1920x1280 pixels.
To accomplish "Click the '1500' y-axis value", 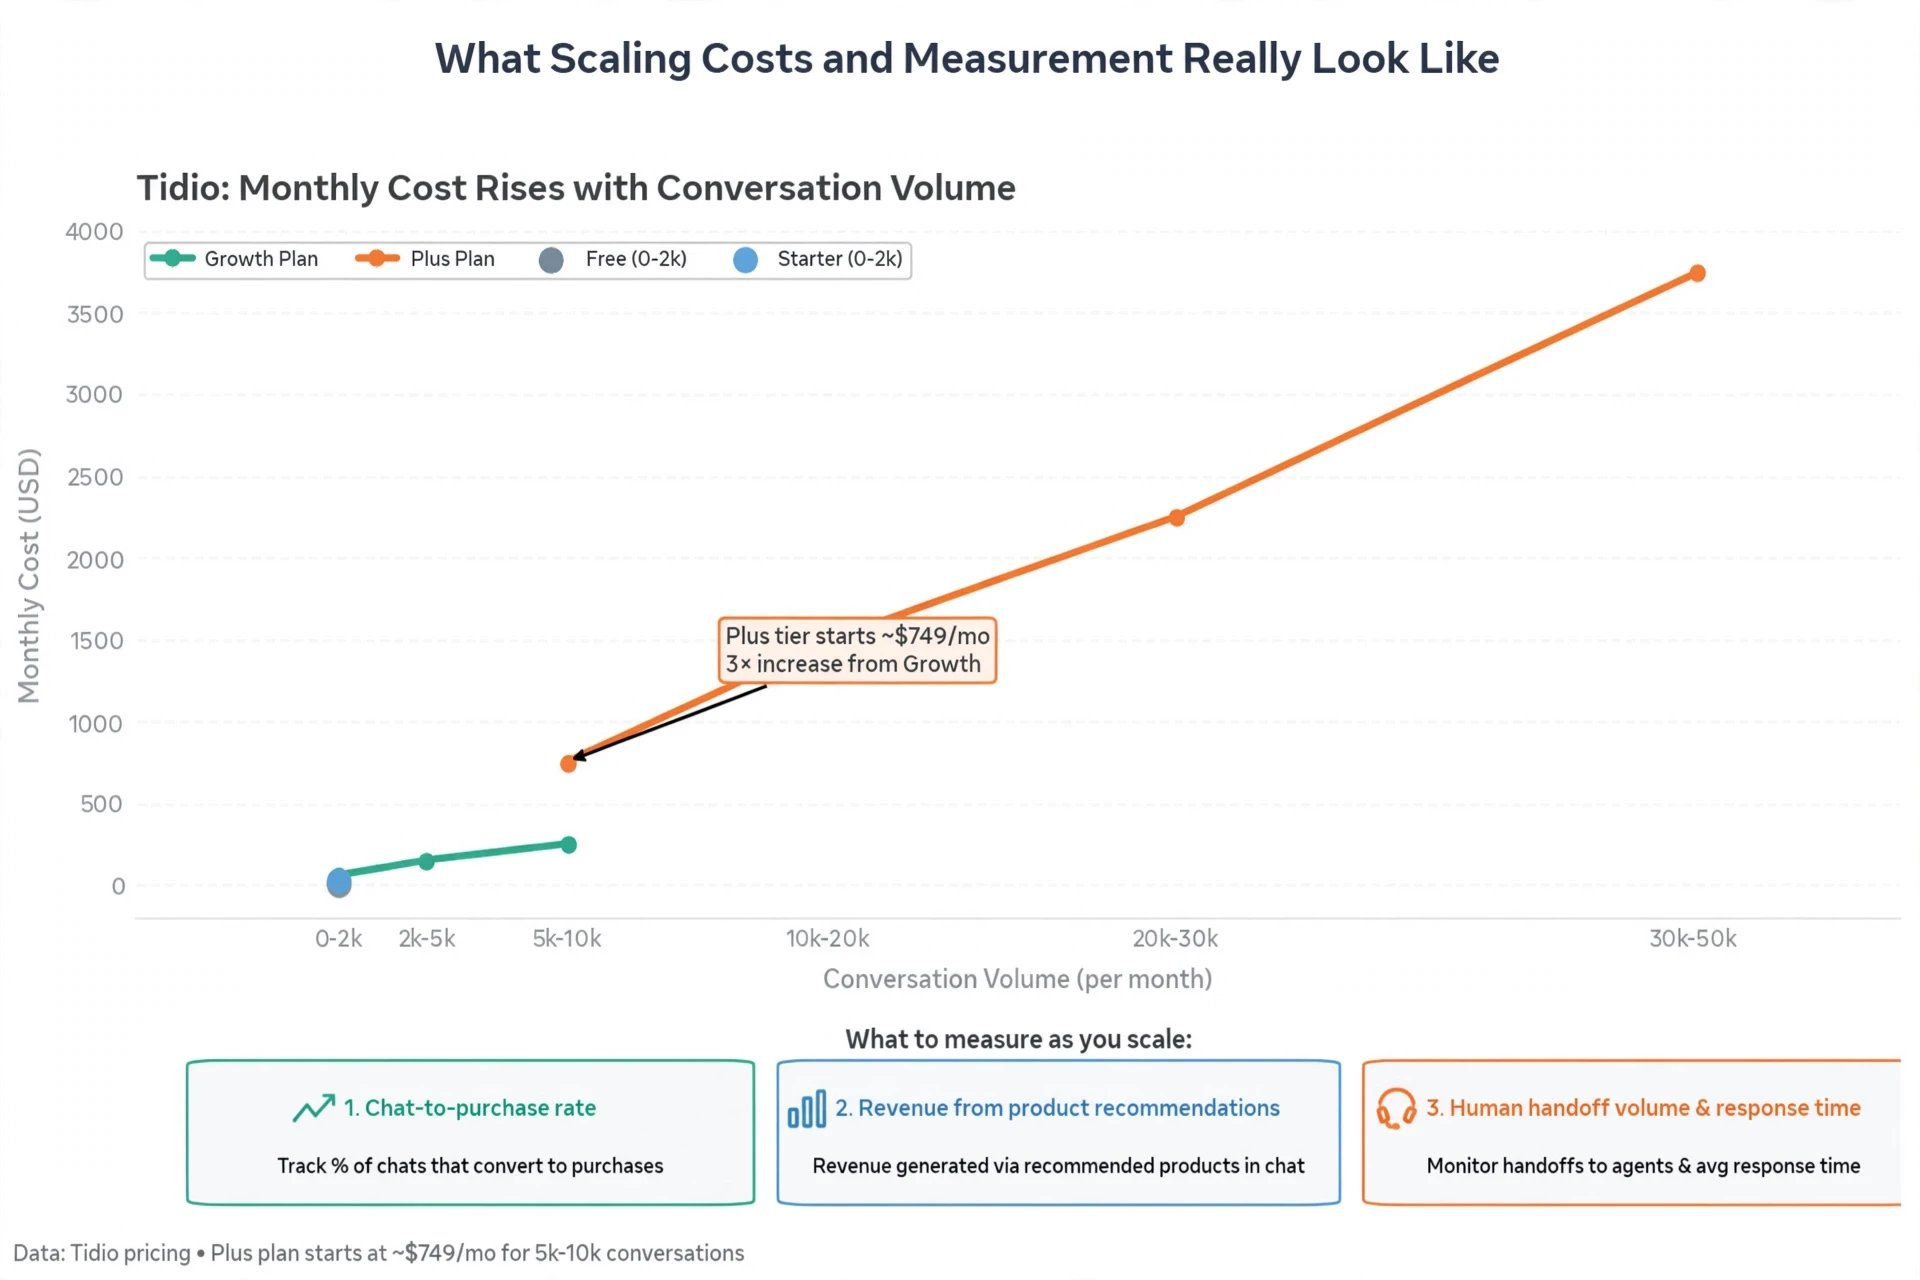I will [x=96, y=641].
